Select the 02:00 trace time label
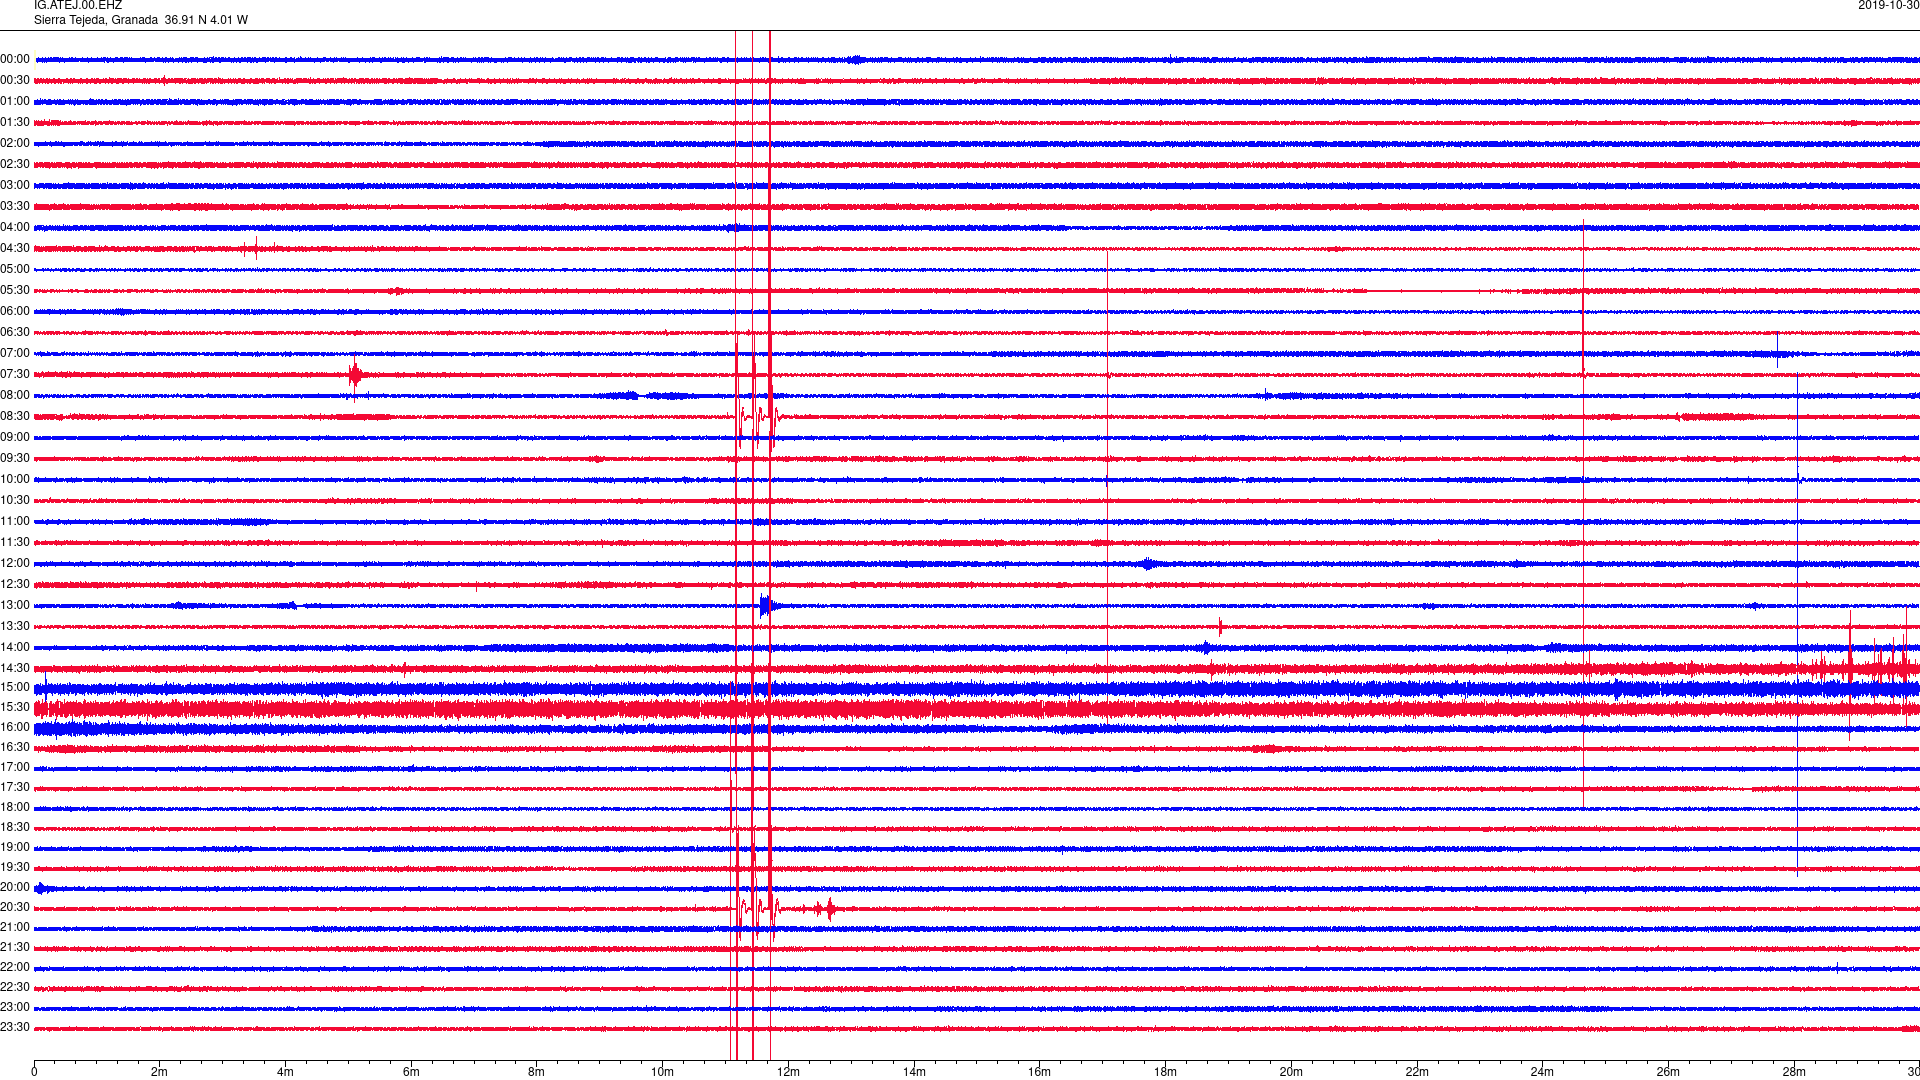The width and height of the screenshot is (1920, 1080). point(15,143)
